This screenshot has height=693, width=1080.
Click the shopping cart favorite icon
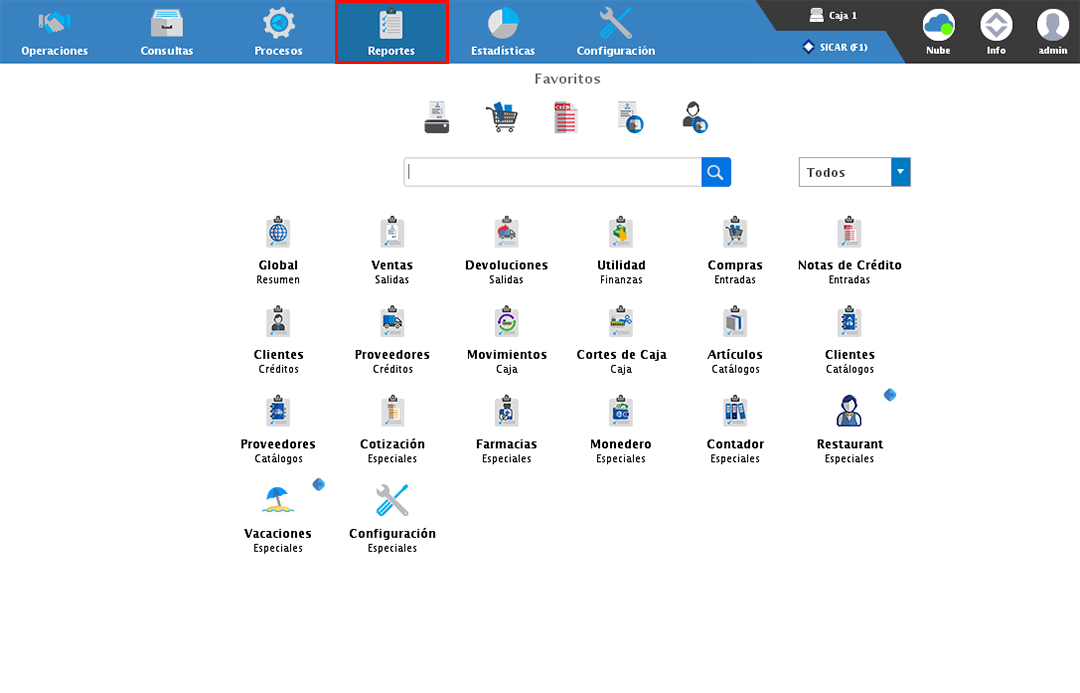point(501,117)
